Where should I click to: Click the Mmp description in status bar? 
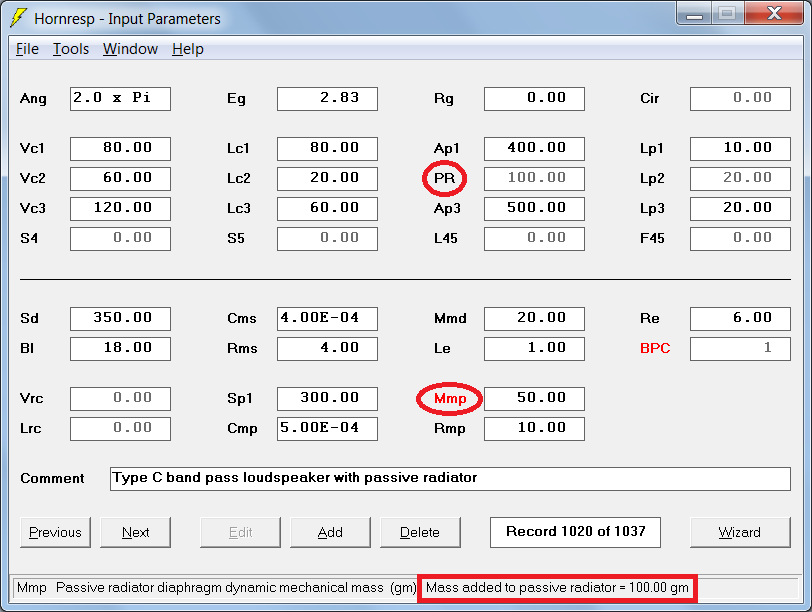[x=216, y=588]
